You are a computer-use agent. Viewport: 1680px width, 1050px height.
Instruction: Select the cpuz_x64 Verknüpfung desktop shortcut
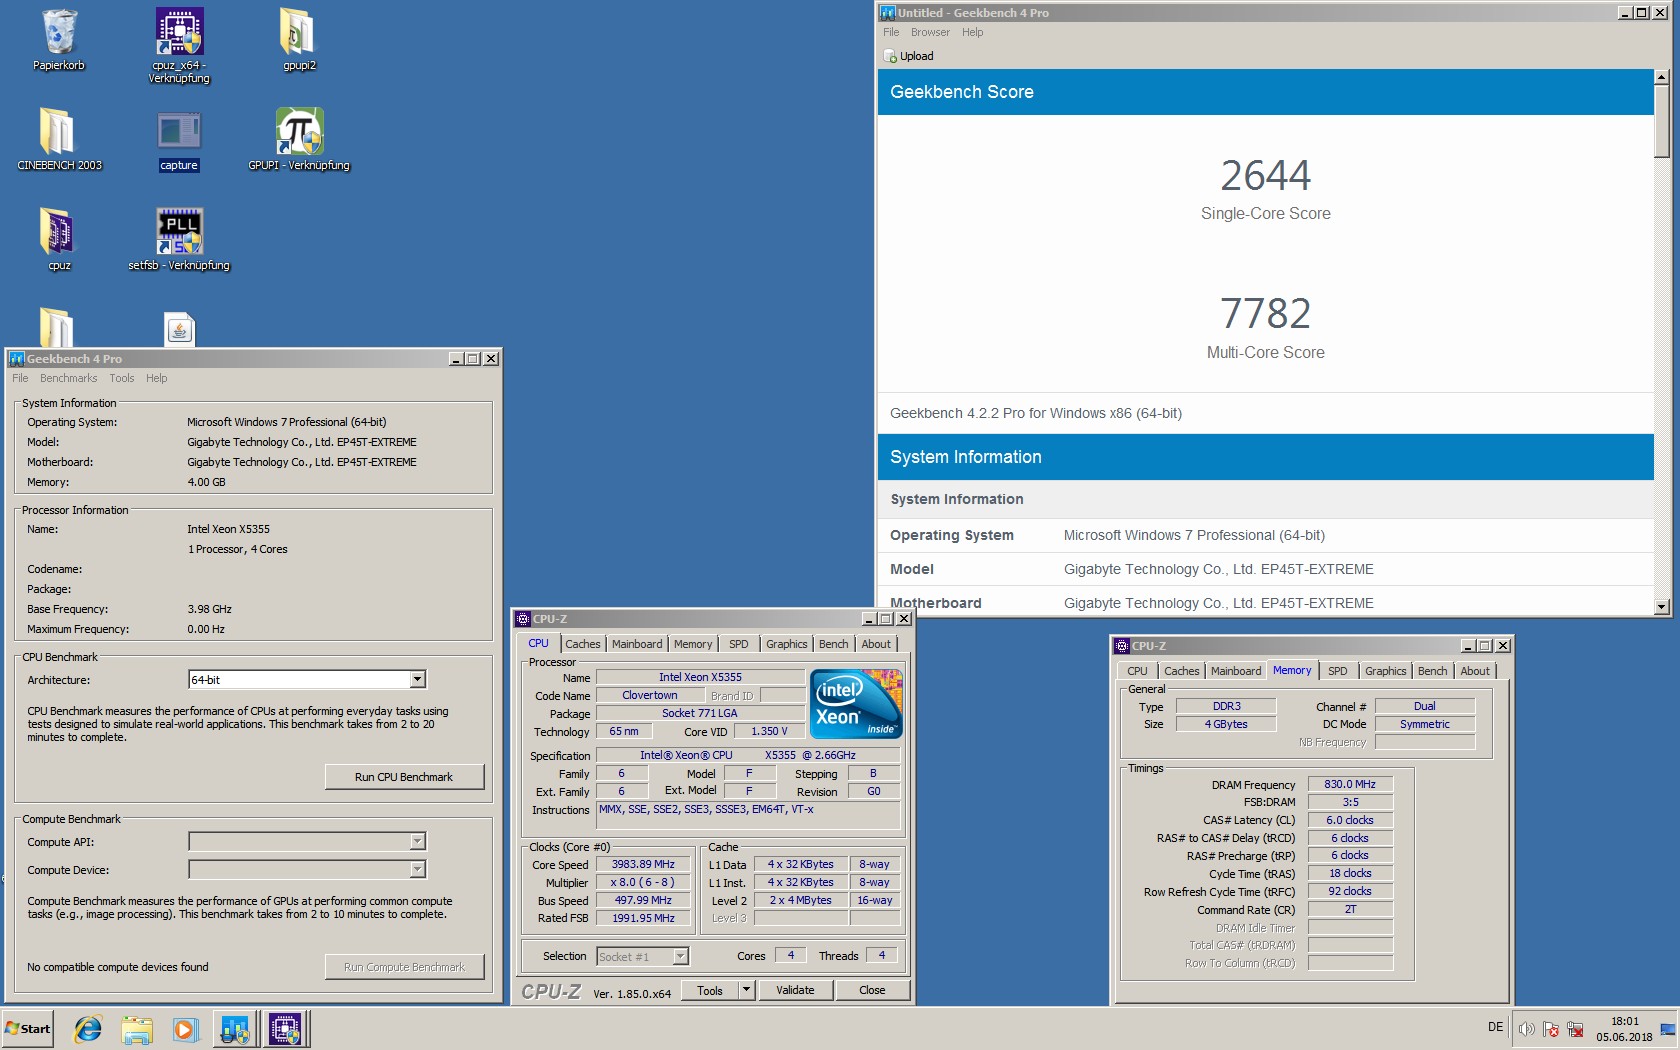click(x=179, y=45)
